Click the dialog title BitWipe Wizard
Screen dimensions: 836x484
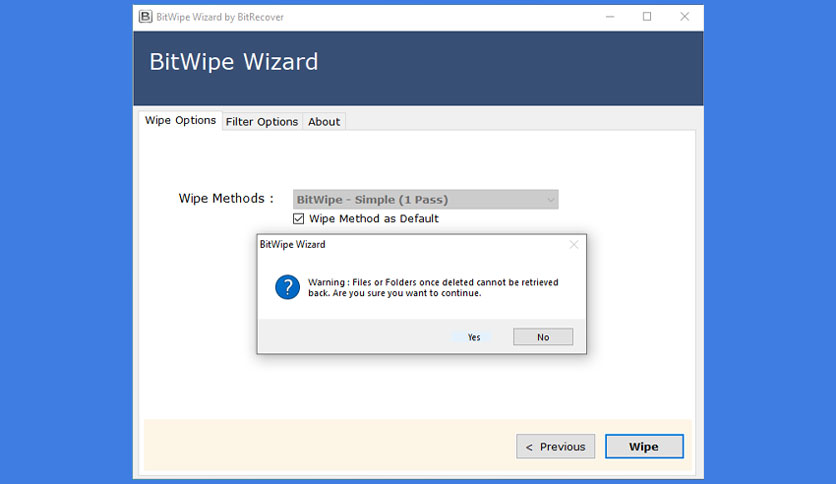coord(292,245)
